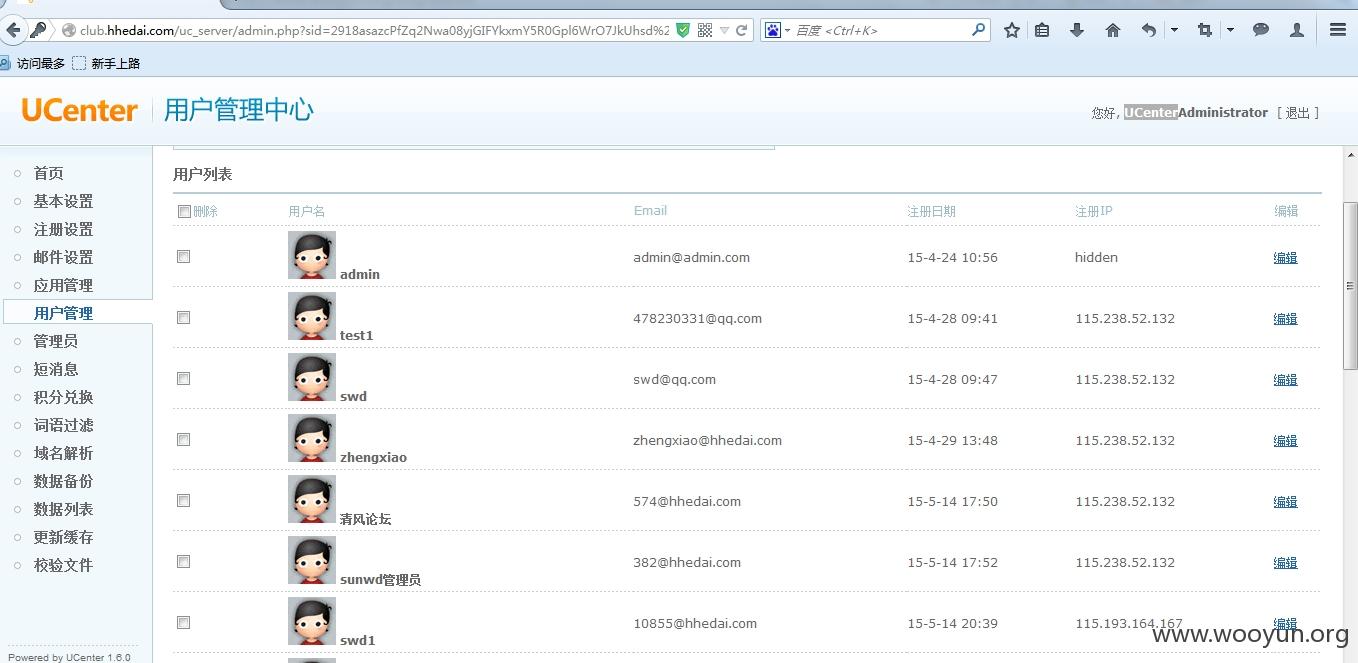
Task: Select 数据备份 in the sidebar
Action: [63, 481]
